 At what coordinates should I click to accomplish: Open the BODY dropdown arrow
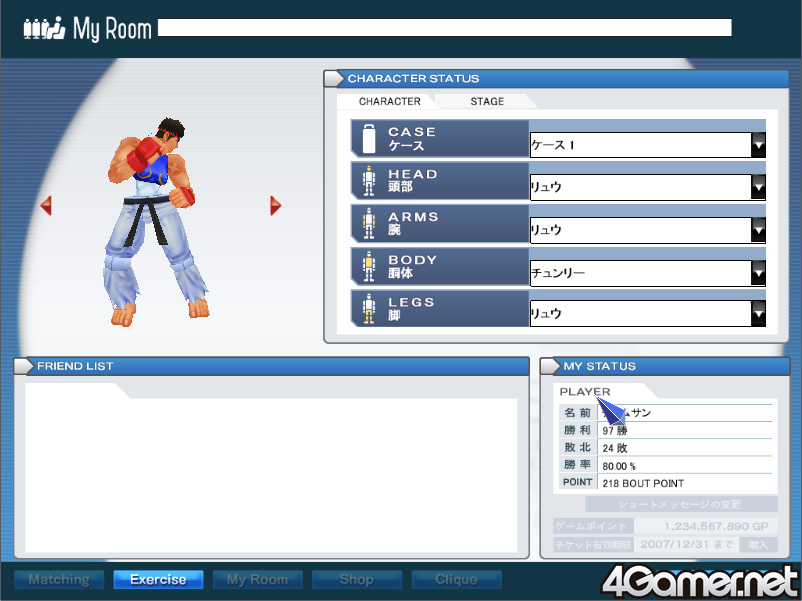[759, 273]
